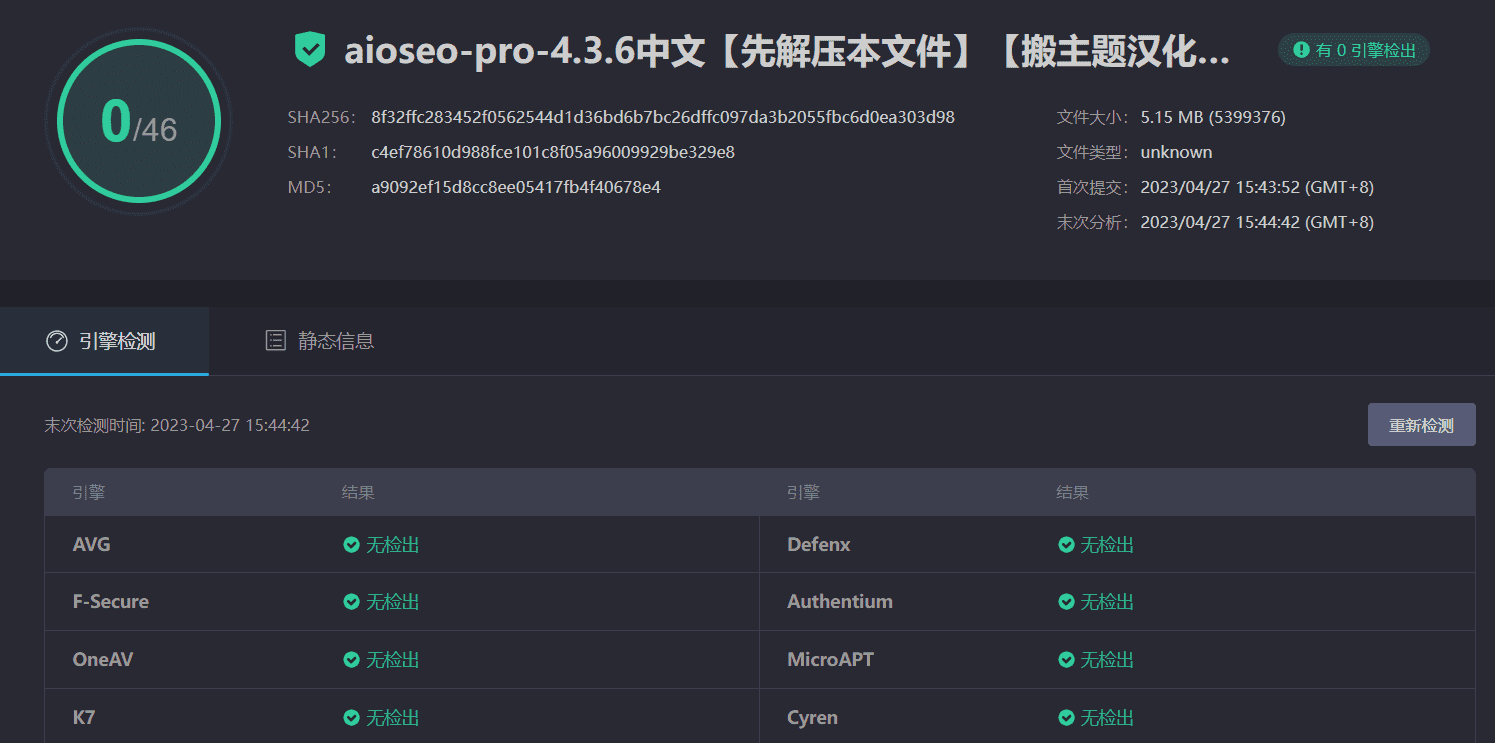Click the F-Secure engine name
Screen dimensions: 1495x743
click(x=111, y=602)
